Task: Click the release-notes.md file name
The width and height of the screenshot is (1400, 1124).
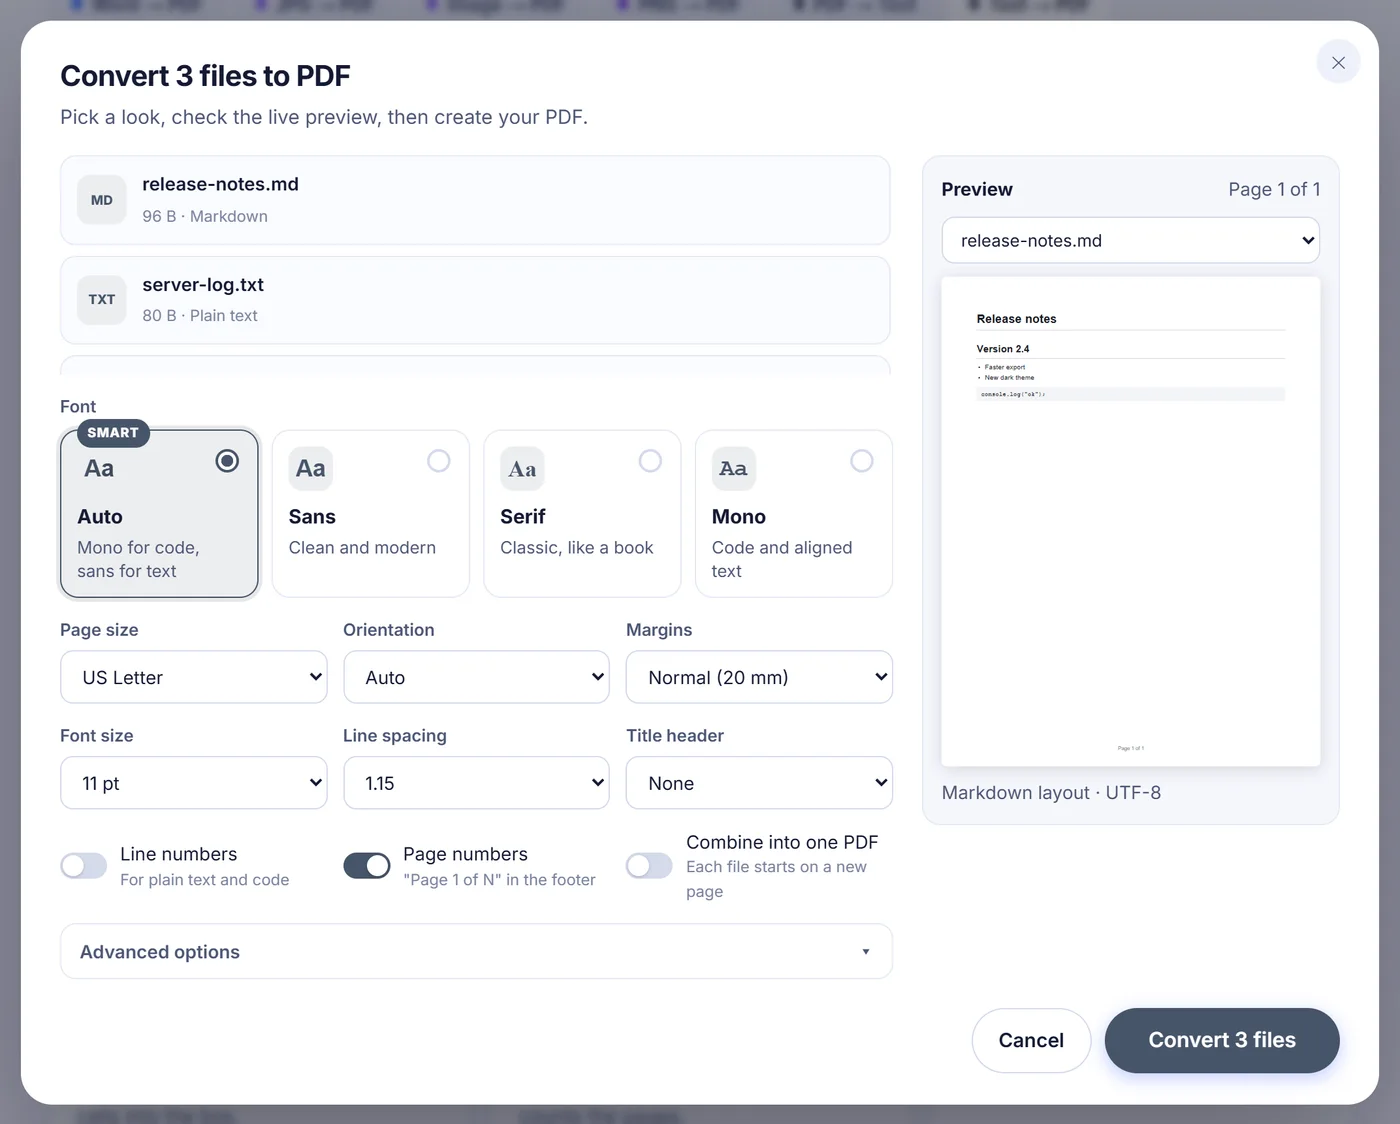Action: coord(221,184)
